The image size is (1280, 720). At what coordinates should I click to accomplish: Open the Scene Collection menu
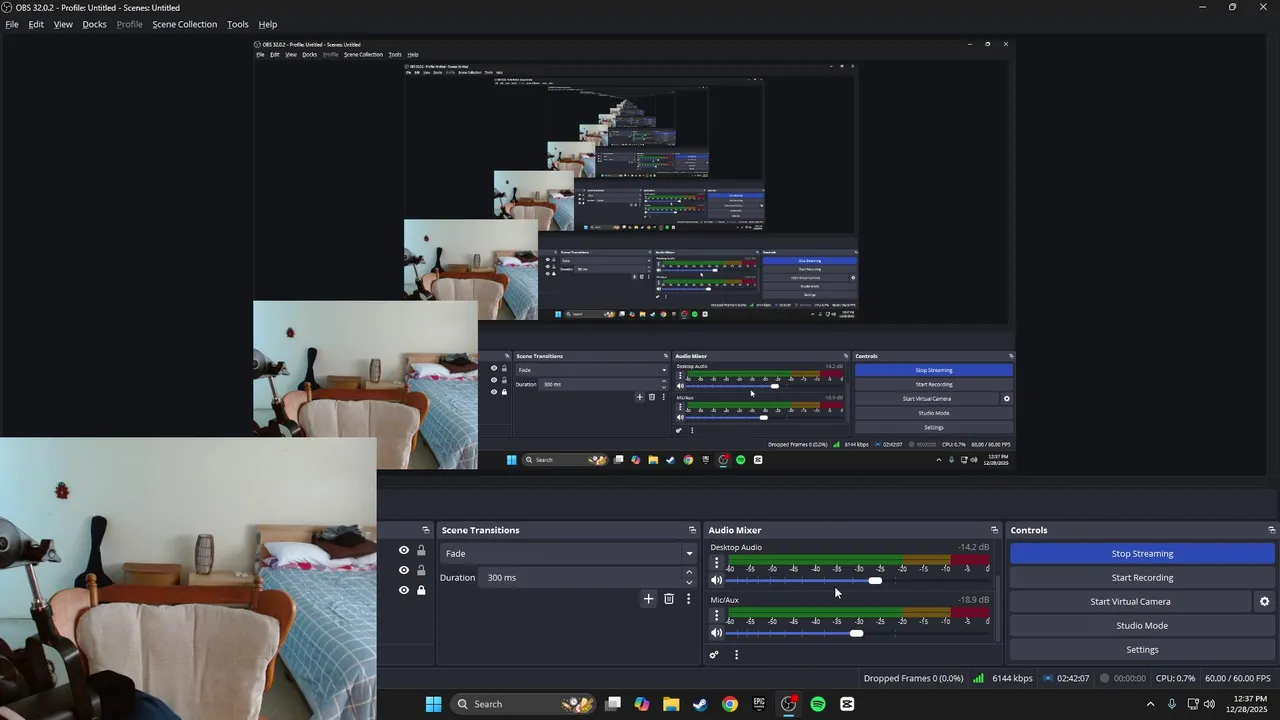point(184,24)
